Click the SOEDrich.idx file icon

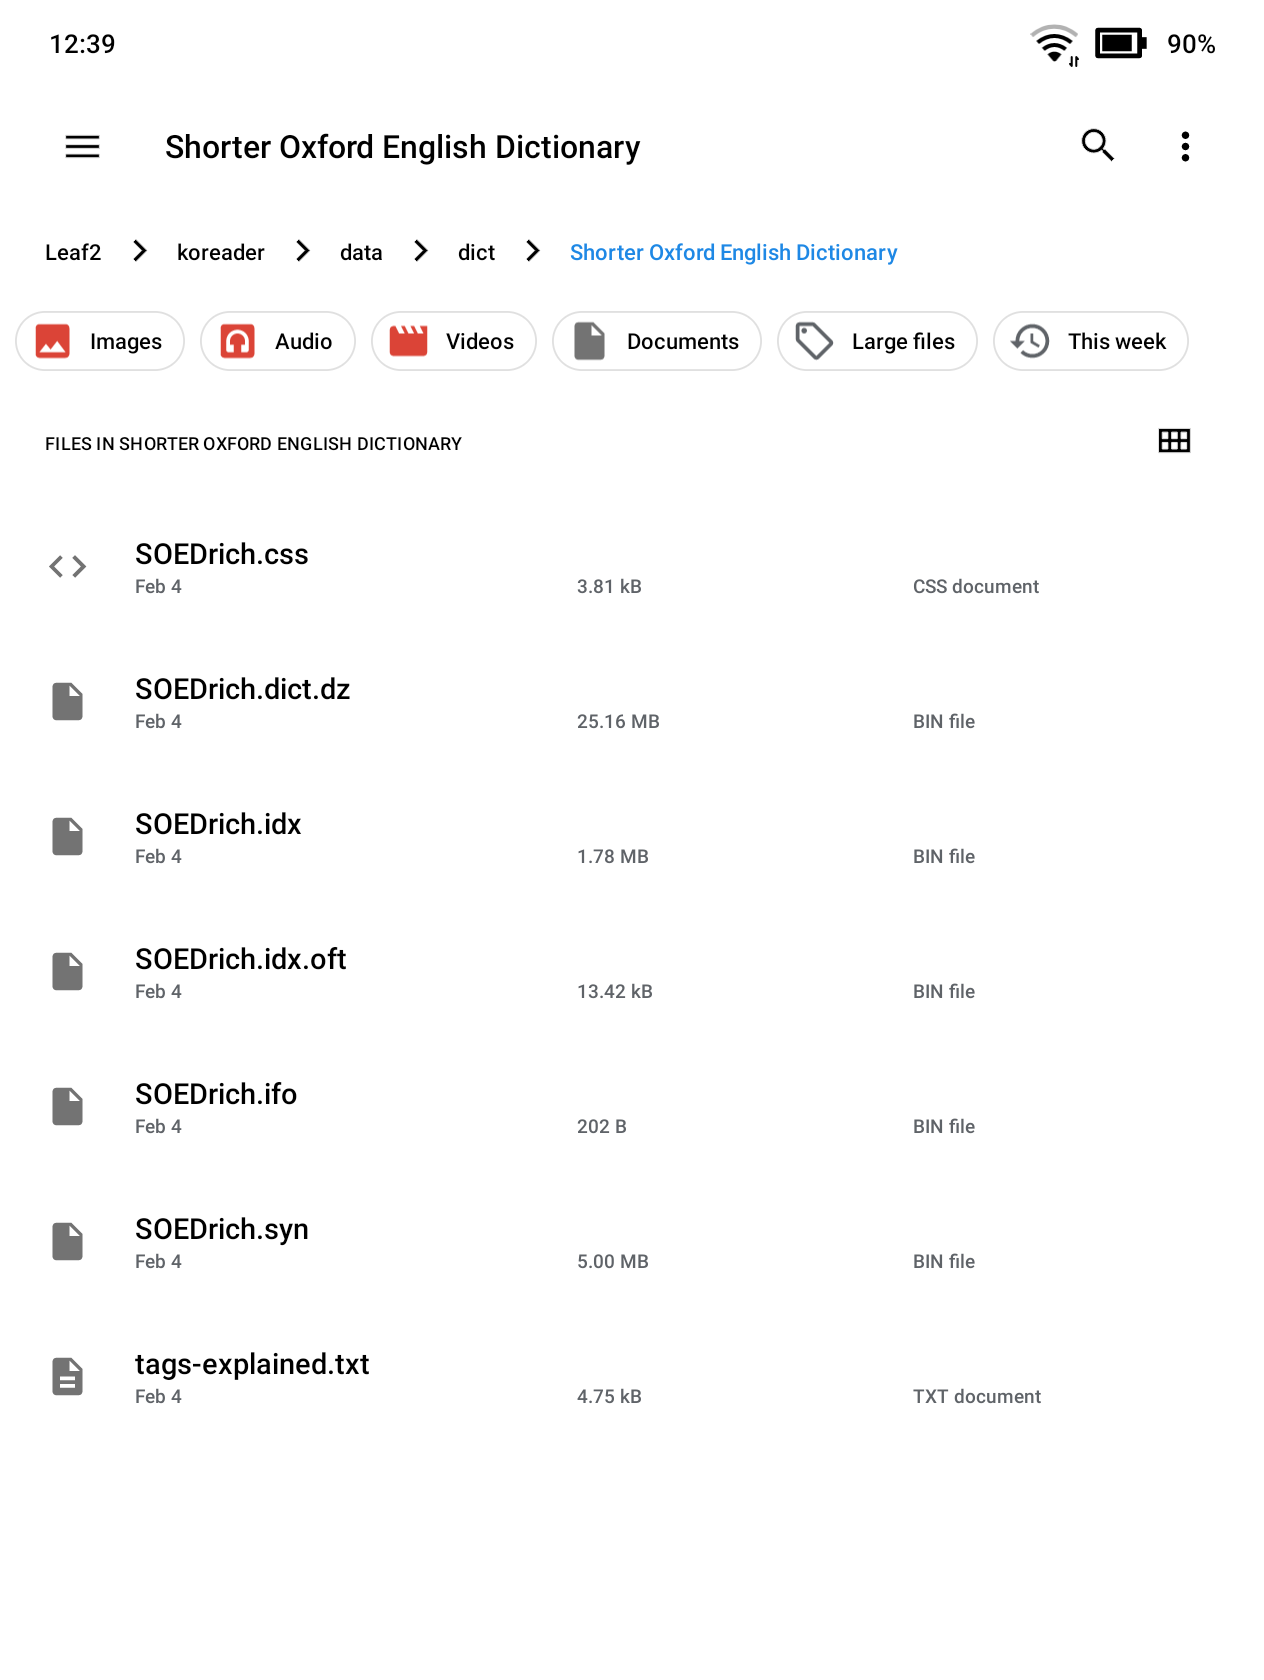coord(68,837)
